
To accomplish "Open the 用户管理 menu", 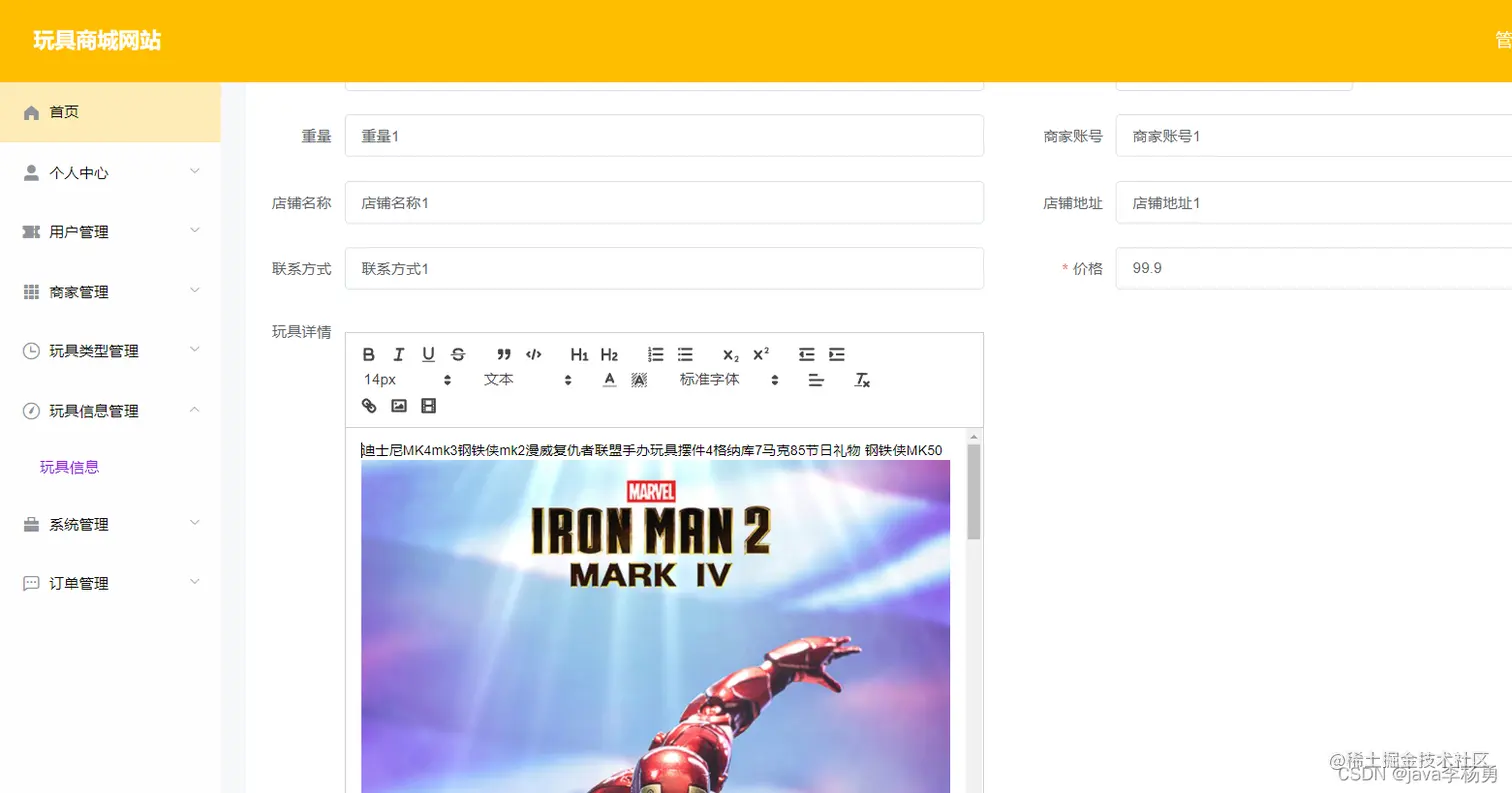I will [x=110, y=232].
